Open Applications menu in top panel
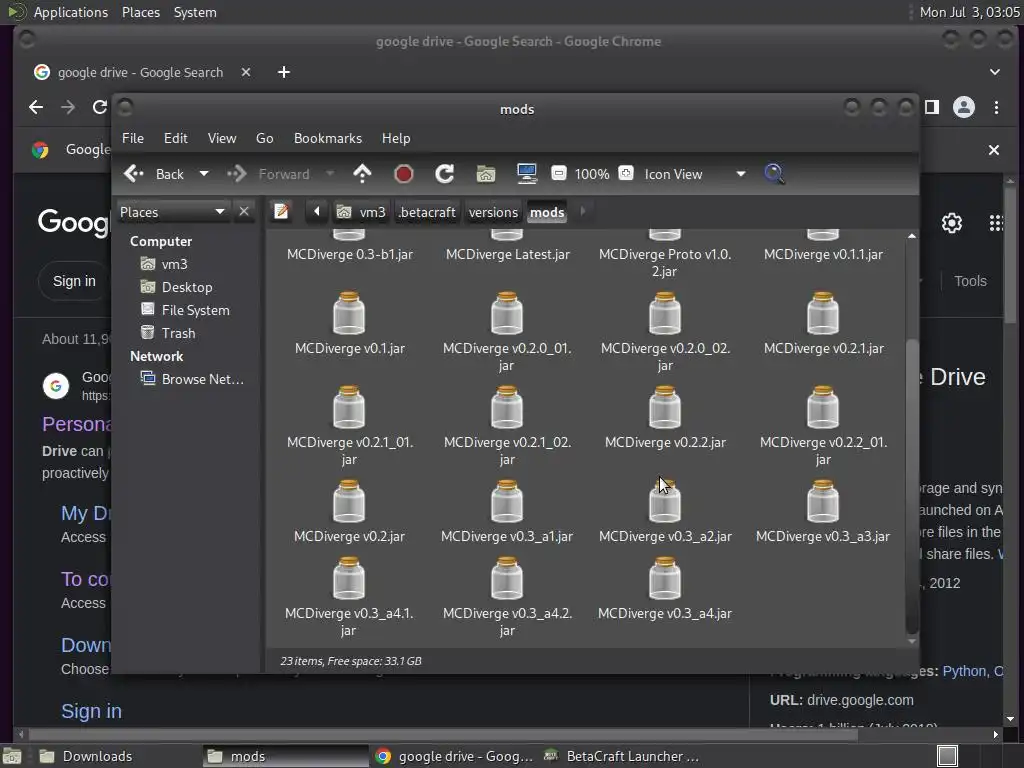The image size is (1024, 768). pos(71,12)
